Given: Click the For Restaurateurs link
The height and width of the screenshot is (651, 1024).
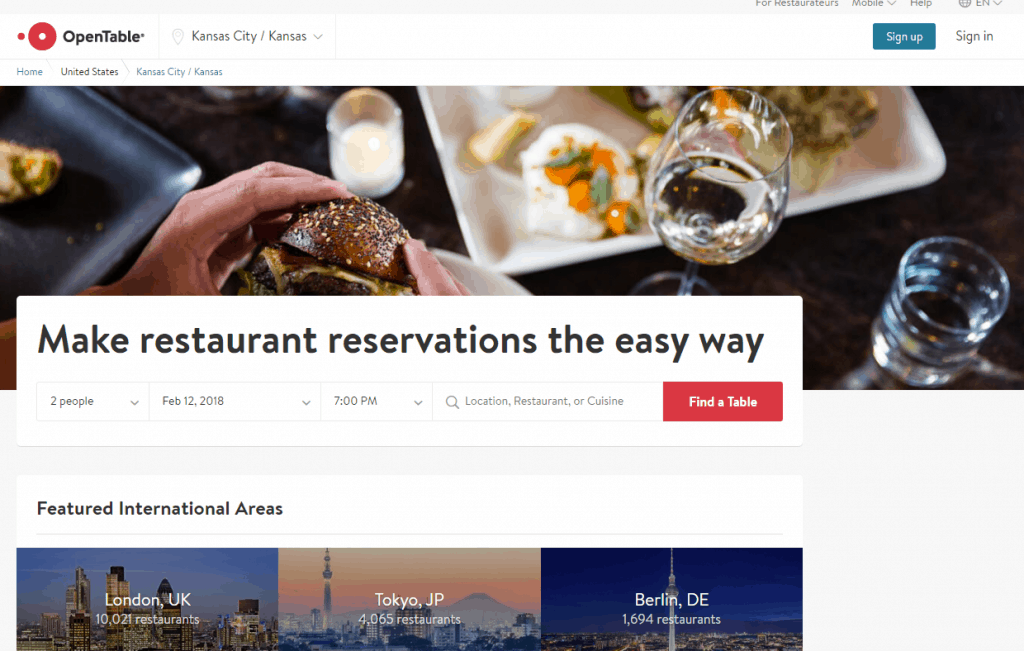Looking at the screenshot, I should click(x=797, y=3).
